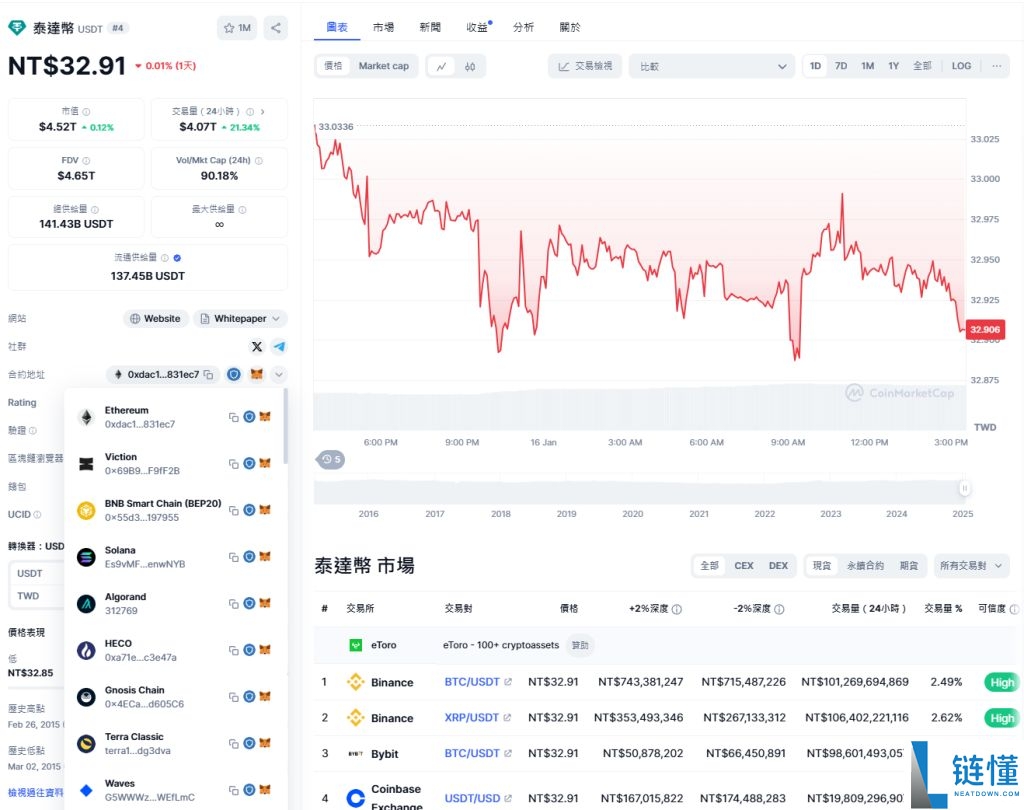The image size is (1024, 810).
Task: Copy the BNB Smart Chain contract address
Action: [x=233, y=510]
